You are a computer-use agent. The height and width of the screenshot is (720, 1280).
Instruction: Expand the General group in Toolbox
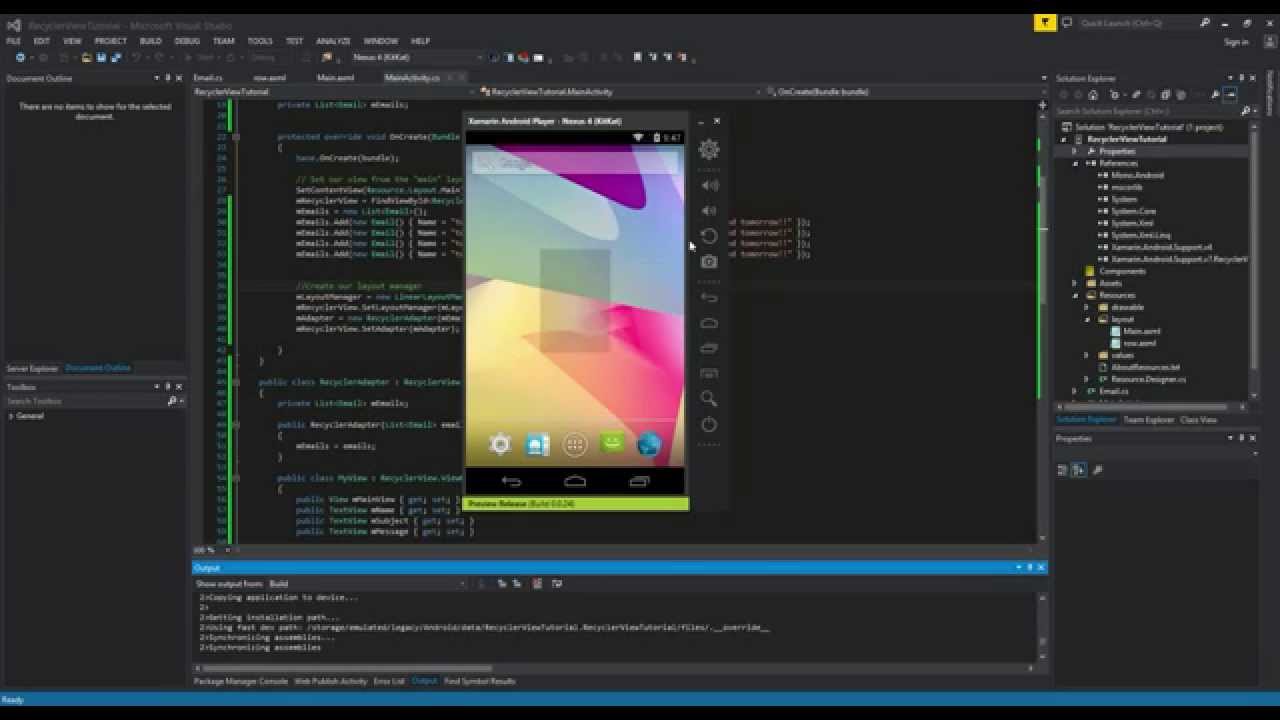(x=11, y=416)
